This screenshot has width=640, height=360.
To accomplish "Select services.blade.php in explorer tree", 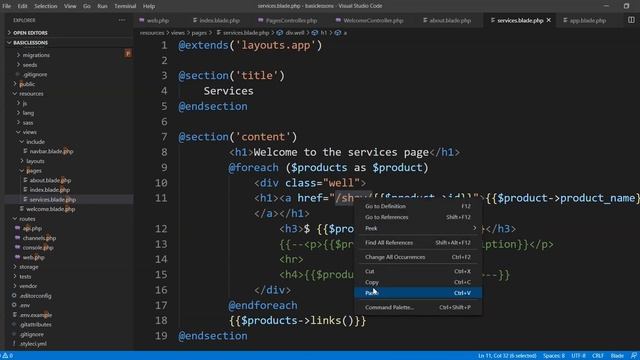I will [x=52, y=200].
